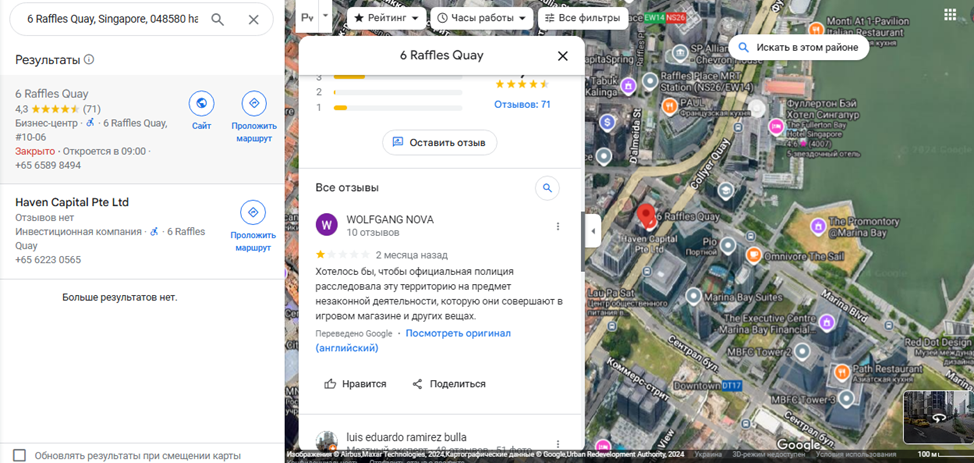Screen dimensions: 974x463
Task: Search within reviews using magnifier icon
Action: (547, 188)
